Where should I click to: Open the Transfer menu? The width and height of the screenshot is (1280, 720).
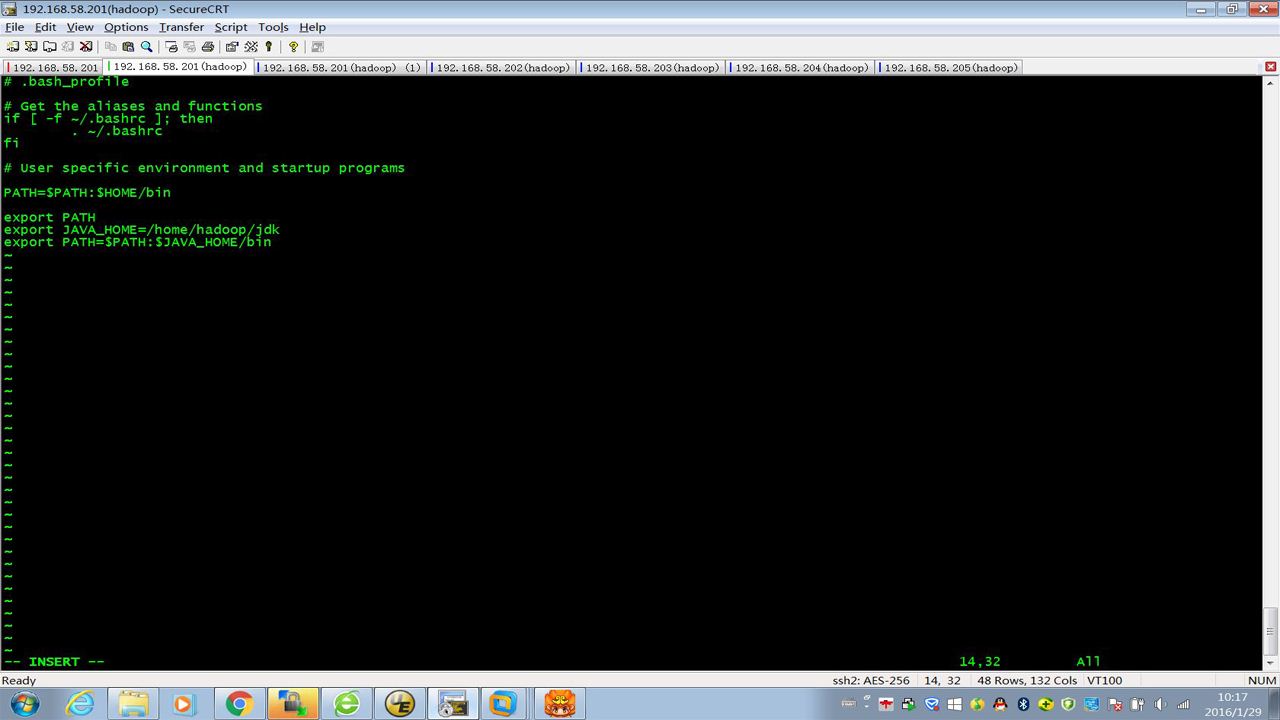click(181, 27)
